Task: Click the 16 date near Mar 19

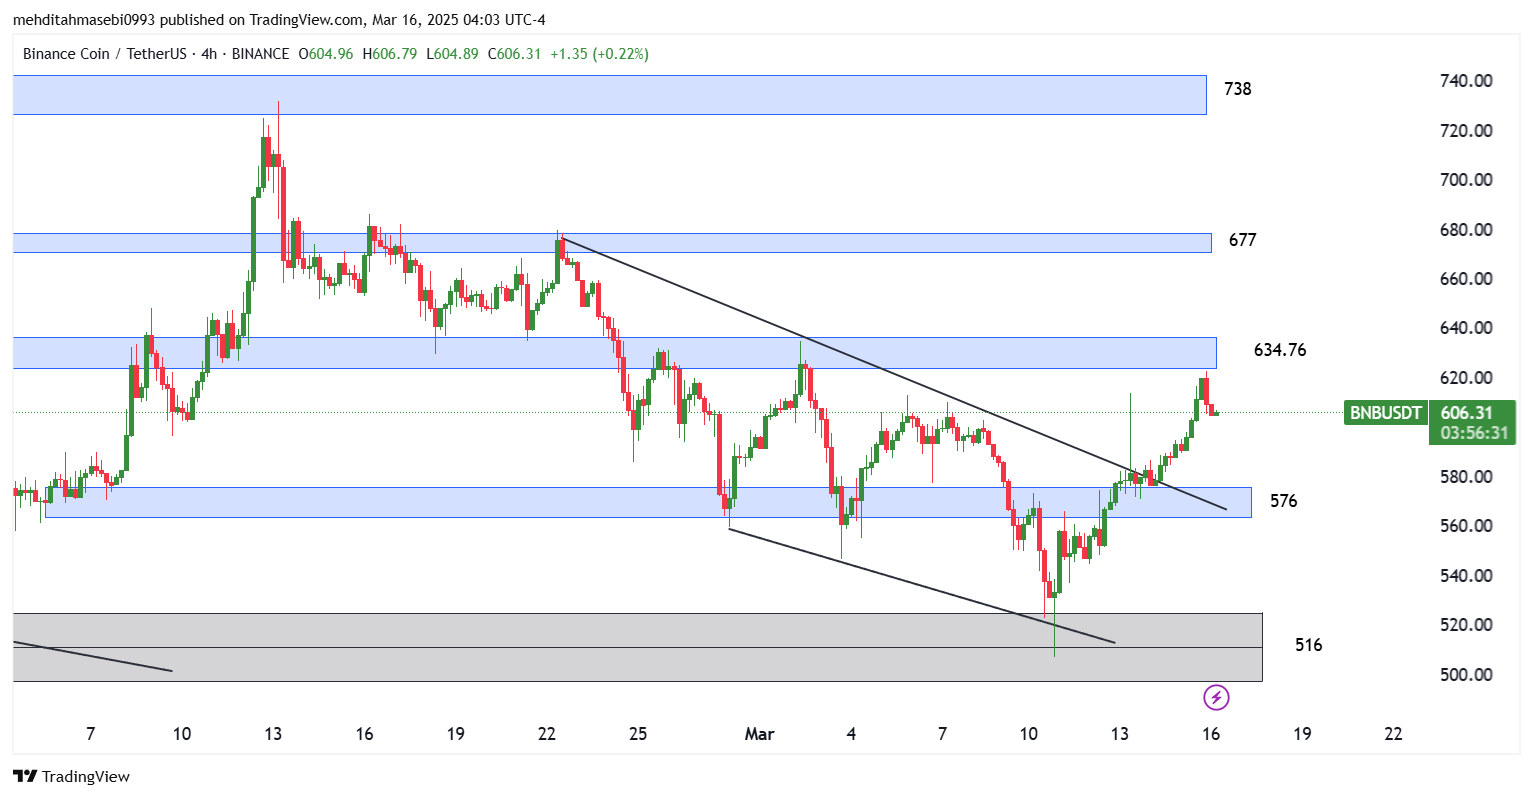Action: click(x=1211, y=734)
